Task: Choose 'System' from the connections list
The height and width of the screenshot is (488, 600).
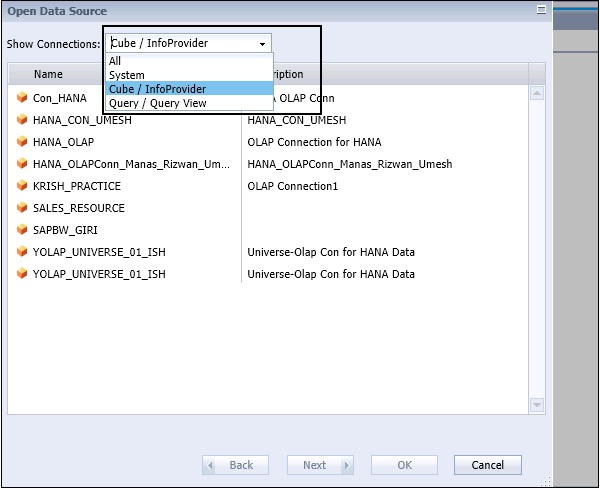Action: pyautogui.click(x=189, y=75)
